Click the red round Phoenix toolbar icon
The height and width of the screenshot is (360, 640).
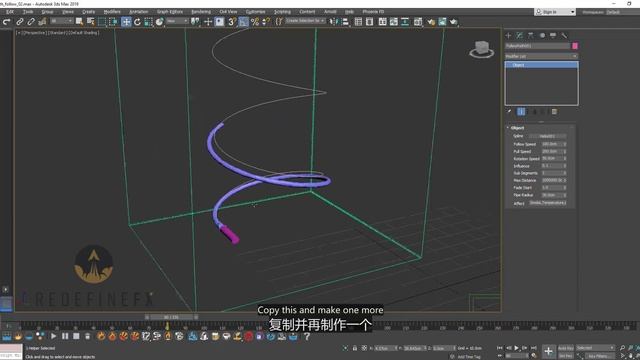pyautogui.click(x=248, y=336)
